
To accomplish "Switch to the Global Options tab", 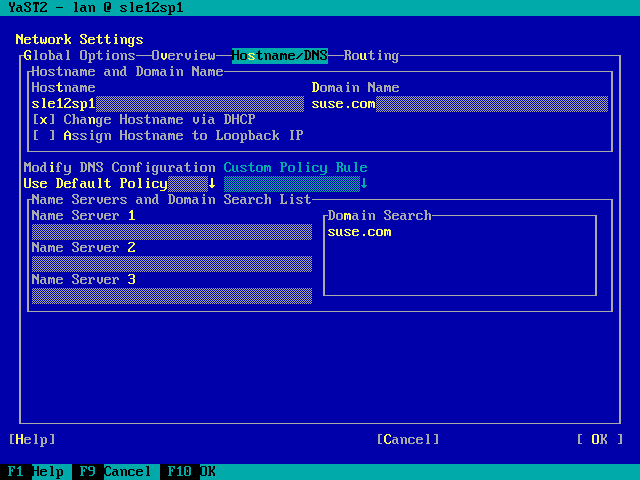I will click(x=79, y=56).
